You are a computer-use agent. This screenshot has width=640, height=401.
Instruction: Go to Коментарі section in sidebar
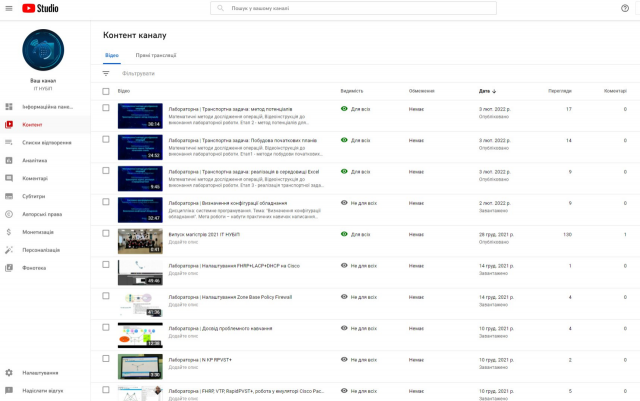tap(35, 178)
